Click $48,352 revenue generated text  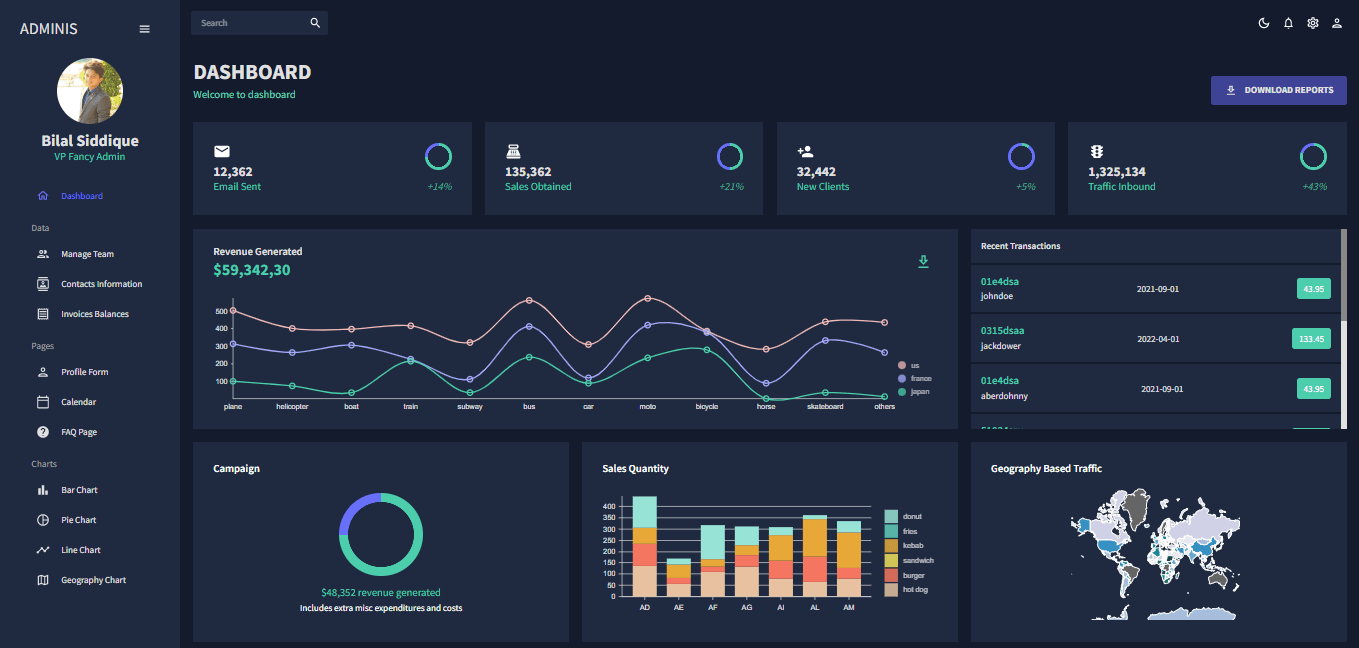coord(381,593)
